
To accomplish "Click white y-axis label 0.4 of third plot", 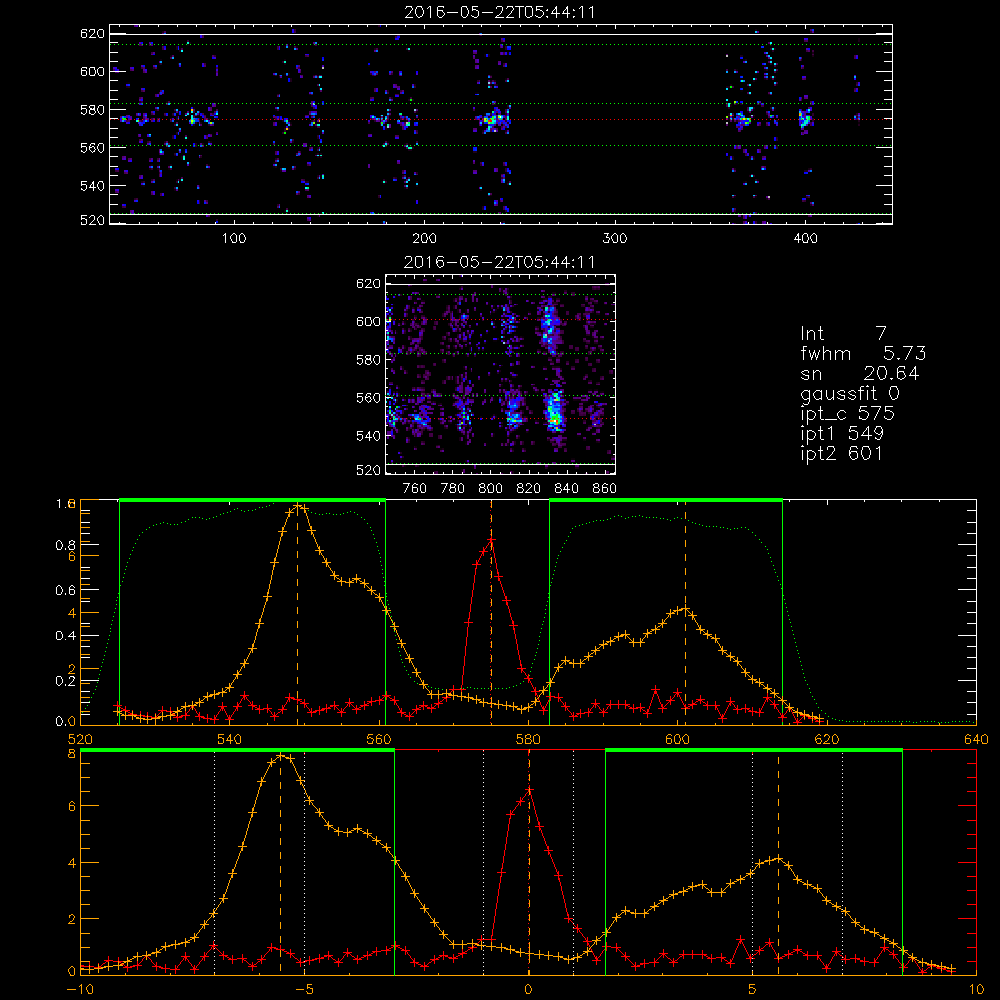I will [x=64, y=636].
